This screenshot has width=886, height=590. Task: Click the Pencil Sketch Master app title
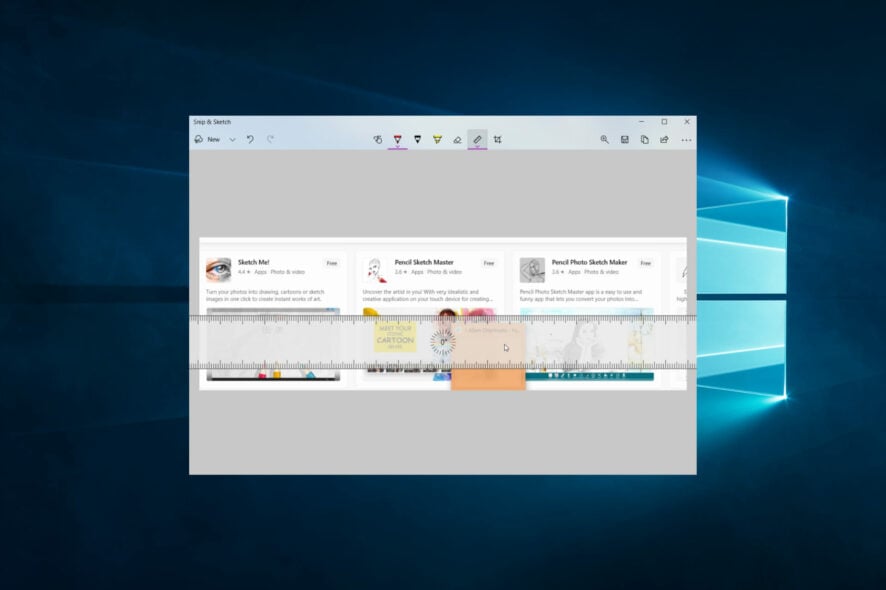click(424, 262)
